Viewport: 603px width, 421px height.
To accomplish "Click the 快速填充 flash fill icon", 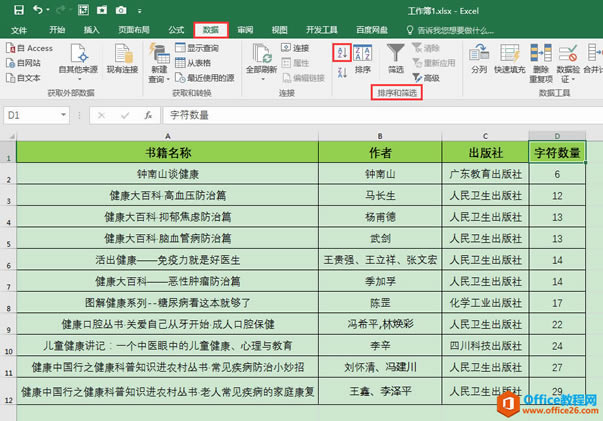I will click(x=510, y=58).
